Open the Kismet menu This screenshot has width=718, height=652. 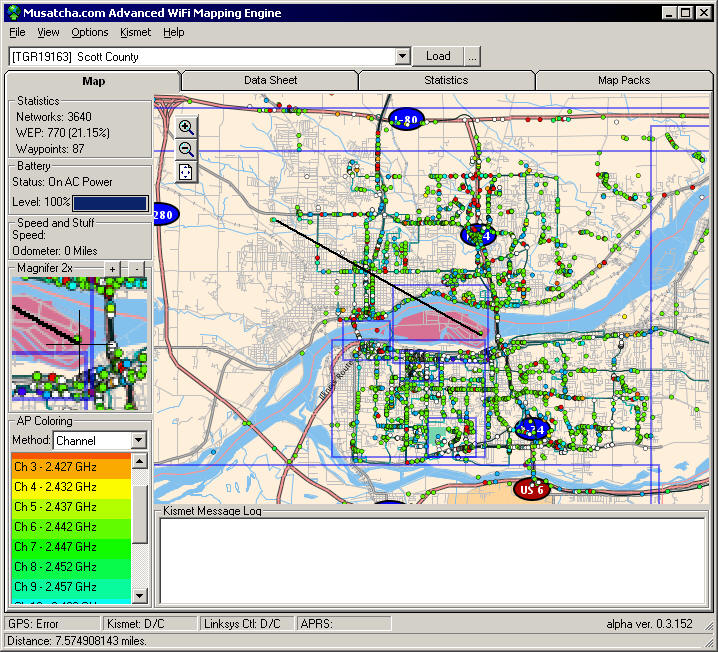click(135, 32)
